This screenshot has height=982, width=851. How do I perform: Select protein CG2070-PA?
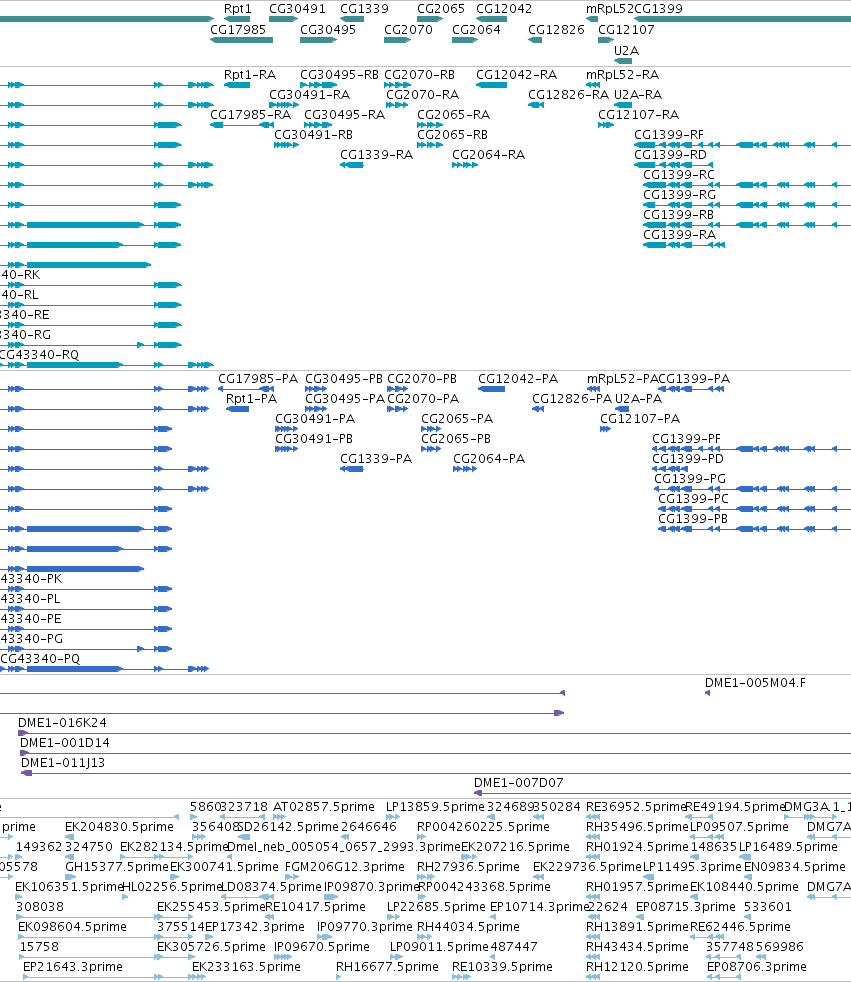pyautogui.click(x=423, y=399)
